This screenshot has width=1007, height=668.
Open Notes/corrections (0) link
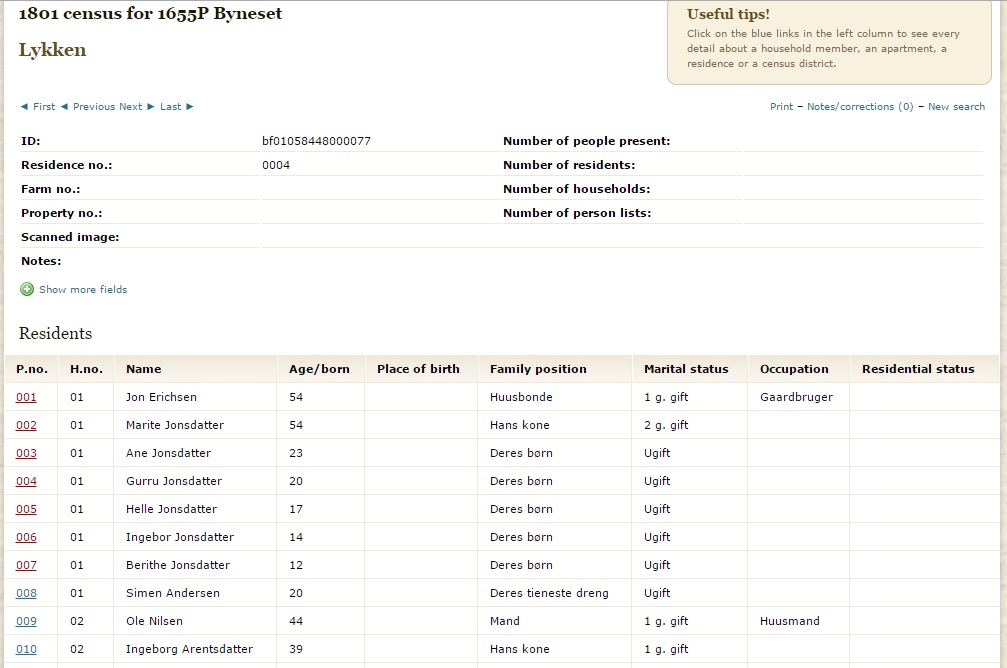point(860,107)
